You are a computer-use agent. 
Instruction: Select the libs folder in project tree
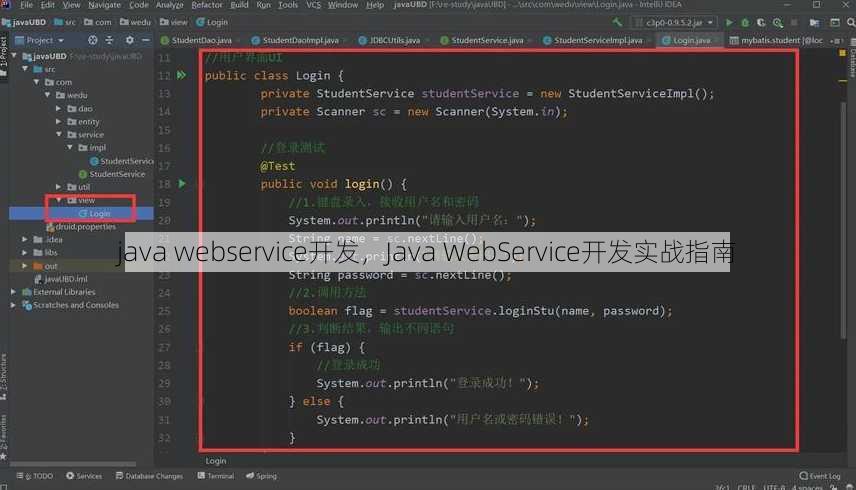click(x=45, y=253)
